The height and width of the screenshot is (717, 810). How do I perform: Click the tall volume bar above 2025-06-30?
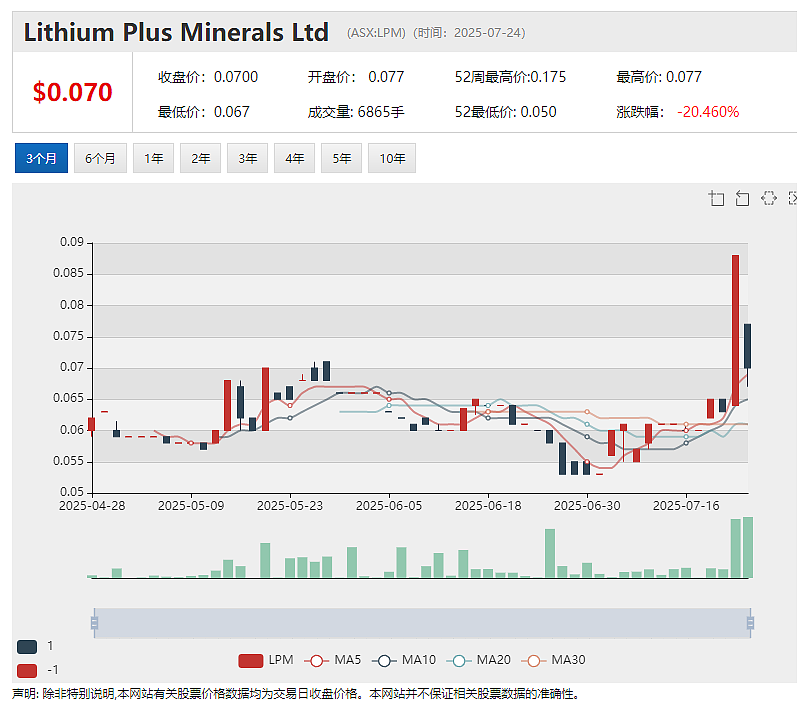click(550, 553)
